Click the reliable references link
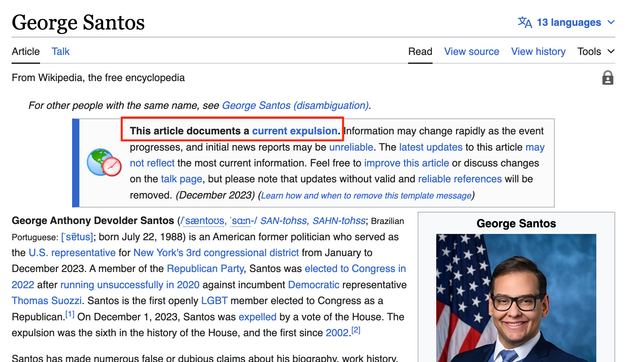637x362 pixels. [460, 179]
